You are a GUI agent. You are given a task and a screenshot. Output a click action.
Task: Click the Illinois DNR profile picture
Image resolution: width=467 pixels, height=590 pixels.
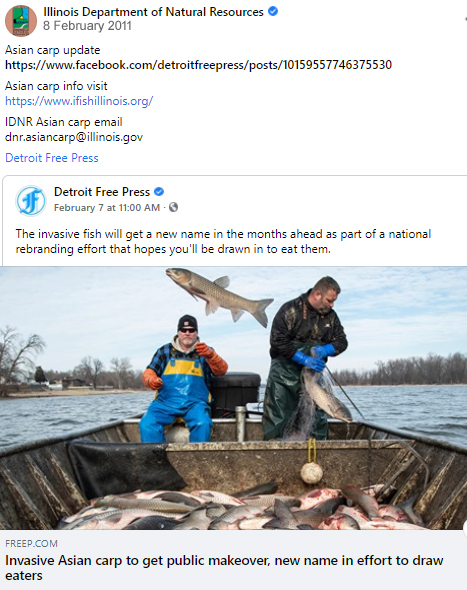pos(21,21)
